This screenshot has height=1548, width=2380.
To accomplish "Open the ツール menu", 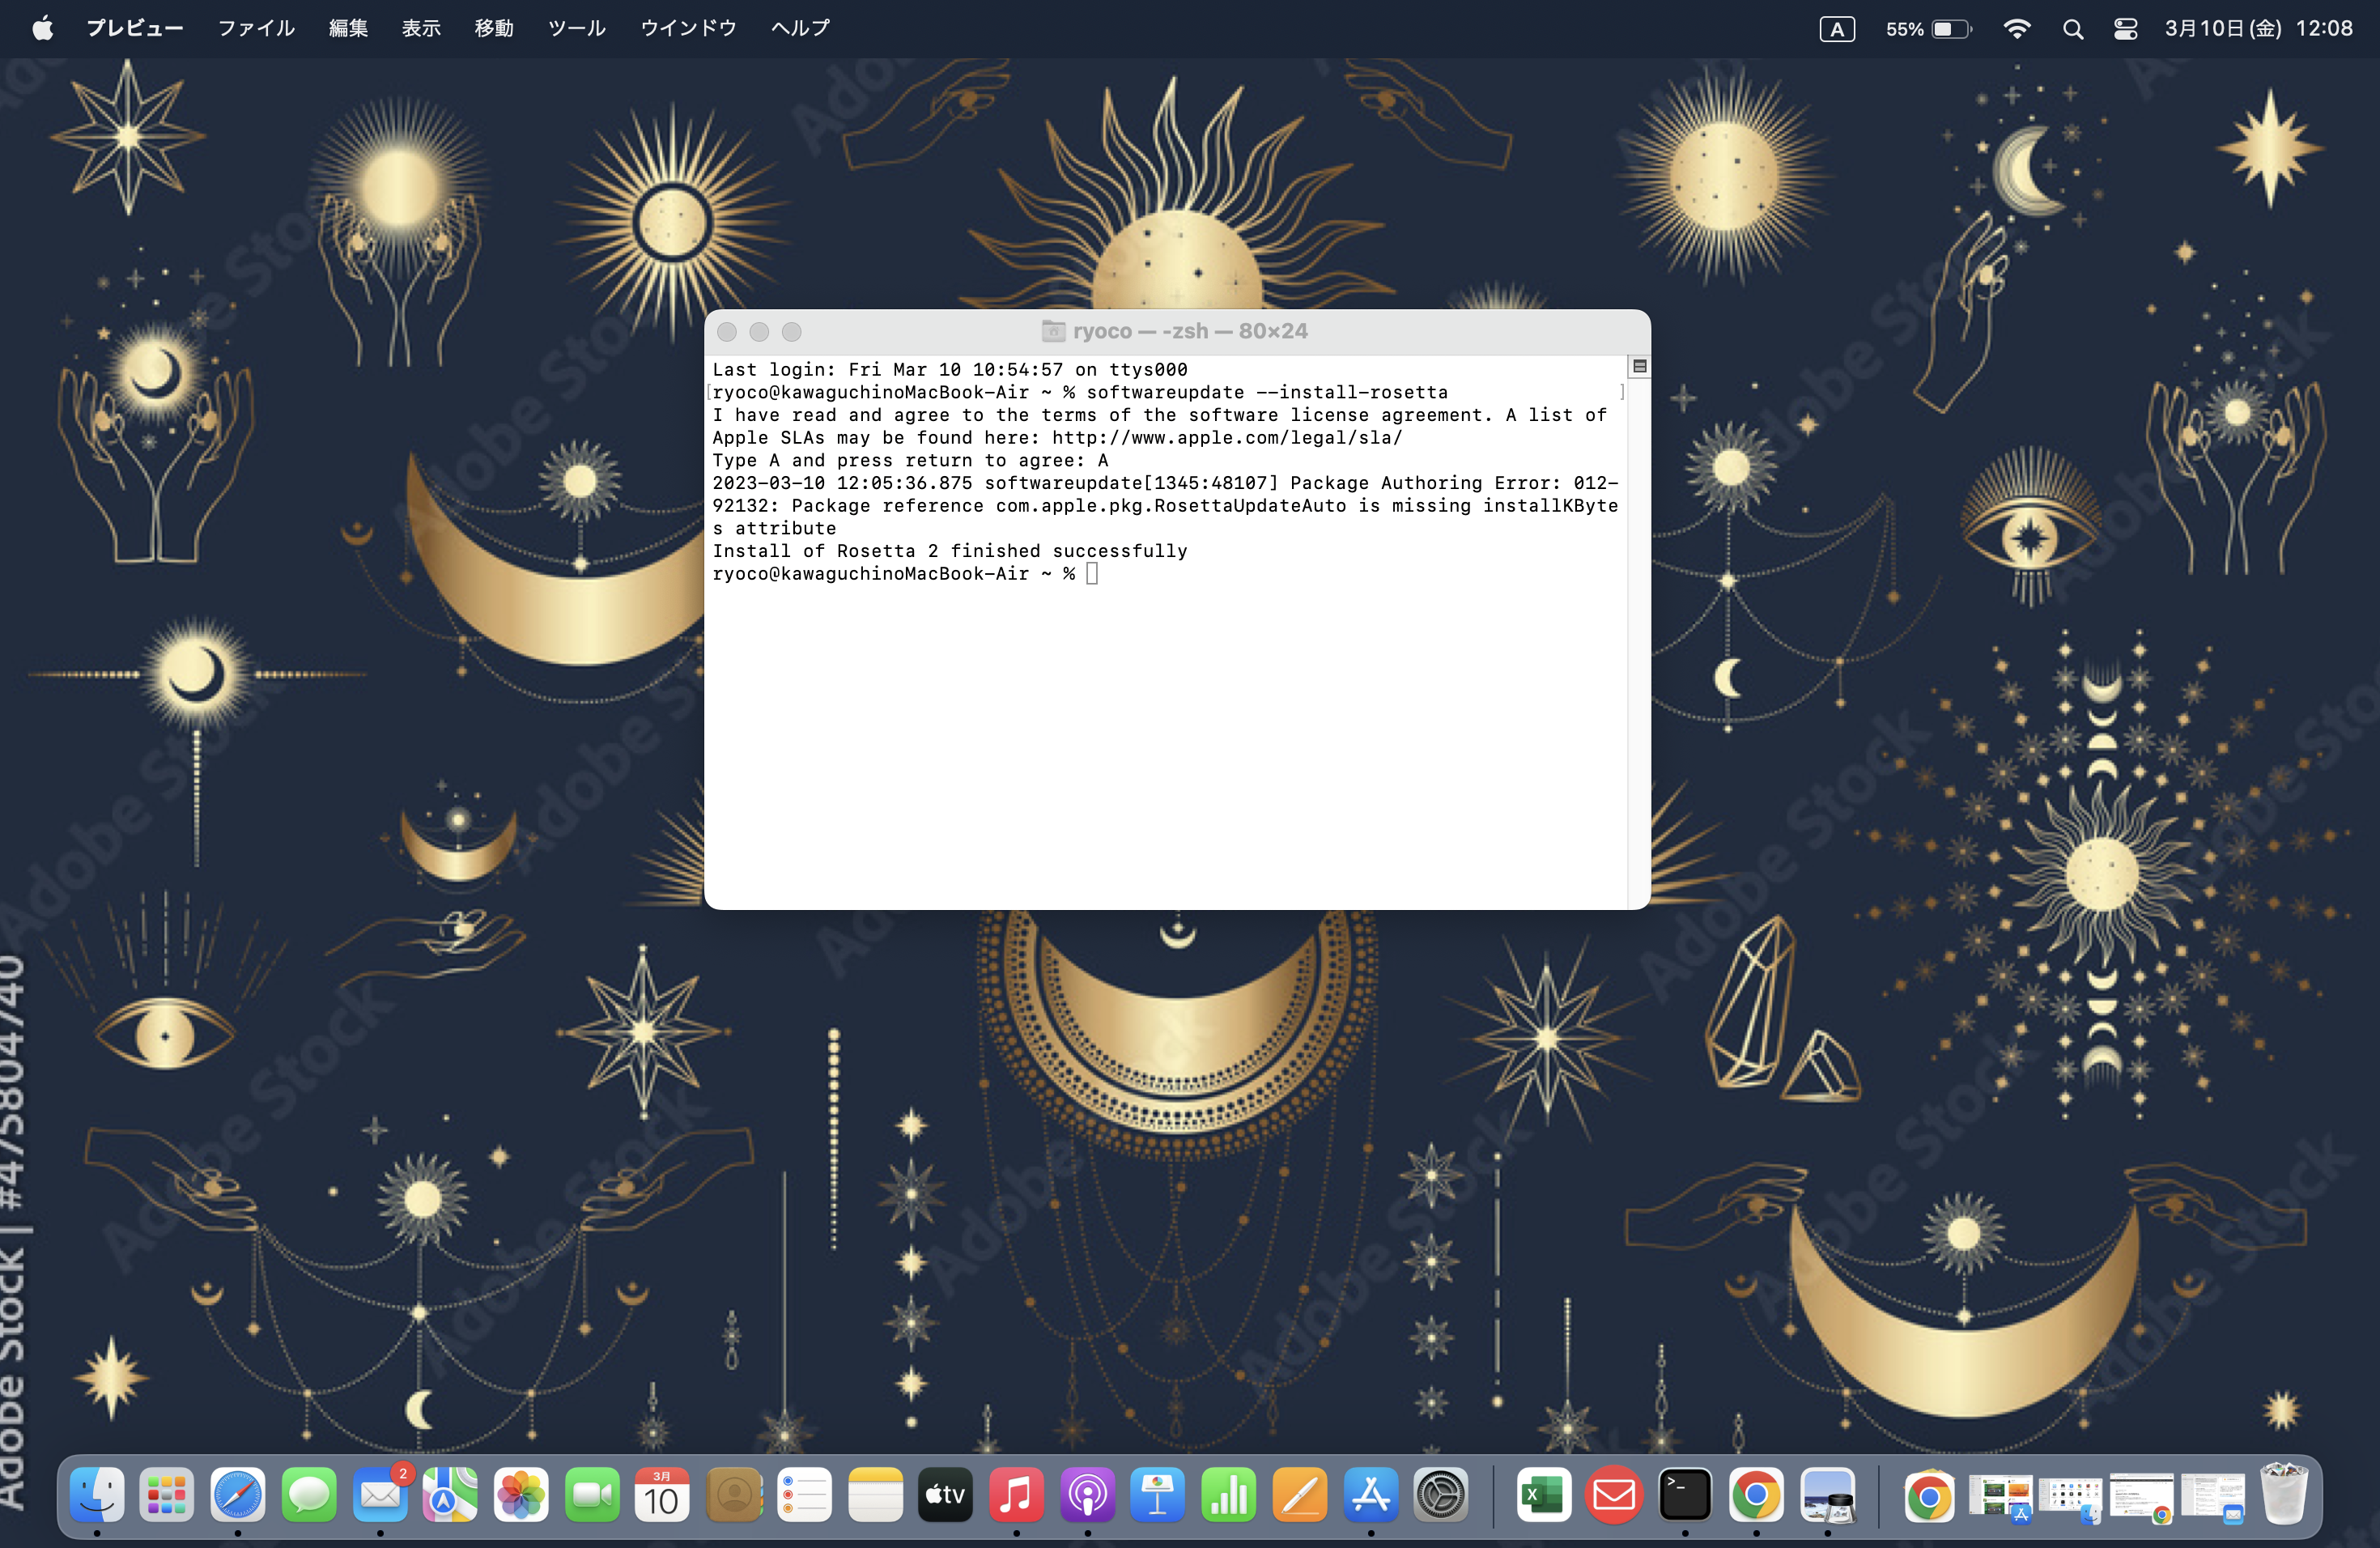I will [576, 28].
